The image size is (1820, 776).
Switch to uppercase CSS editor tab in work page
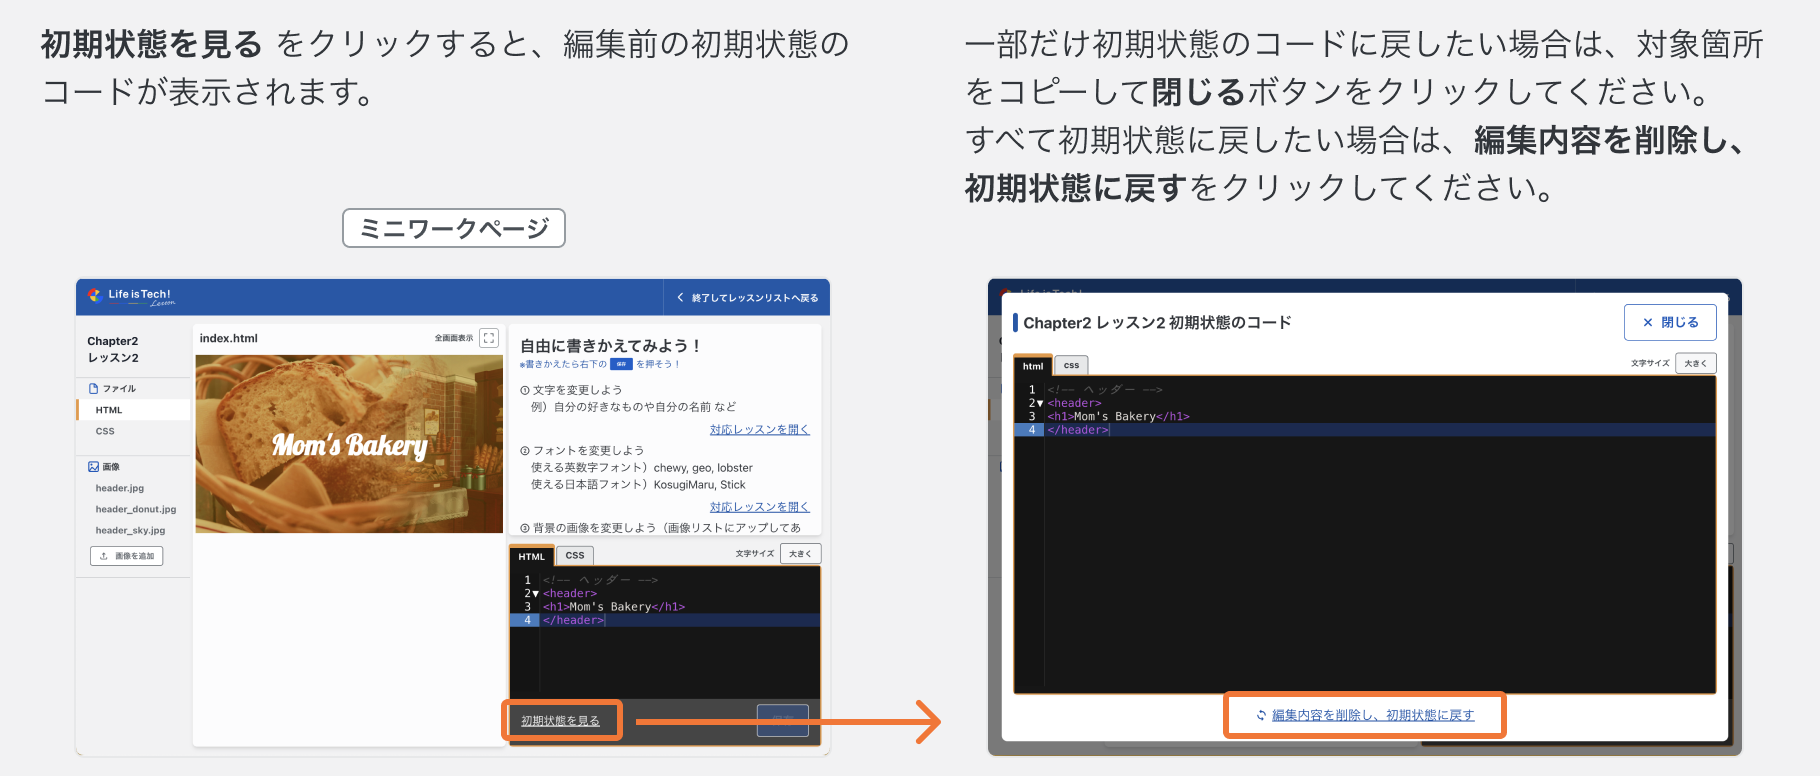click(575, 555)
